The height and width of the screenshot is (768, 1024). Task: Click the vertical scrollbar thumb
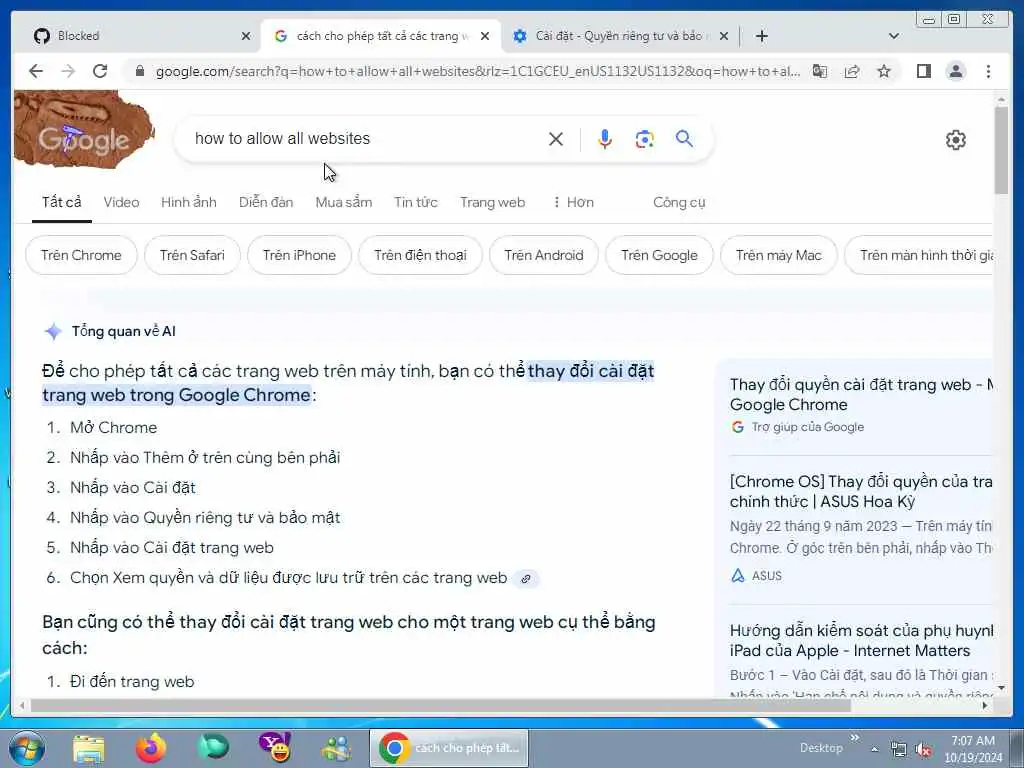(1001, 150)
